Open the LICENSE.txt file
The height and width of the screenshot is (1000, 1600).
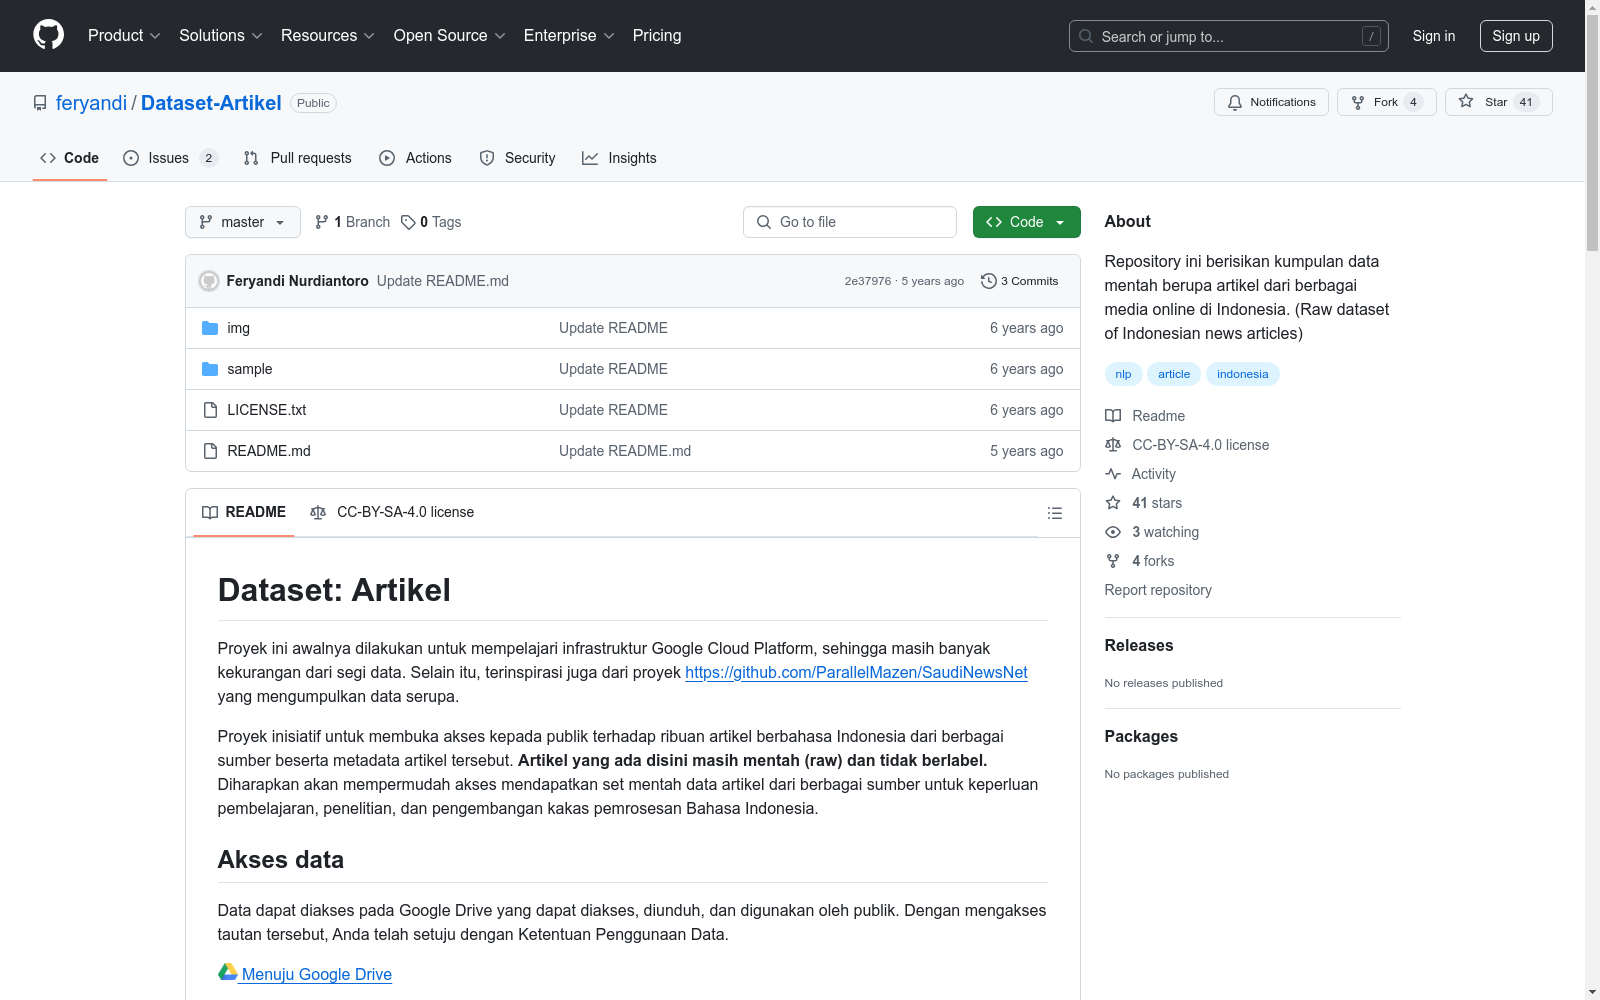[266, 410]
